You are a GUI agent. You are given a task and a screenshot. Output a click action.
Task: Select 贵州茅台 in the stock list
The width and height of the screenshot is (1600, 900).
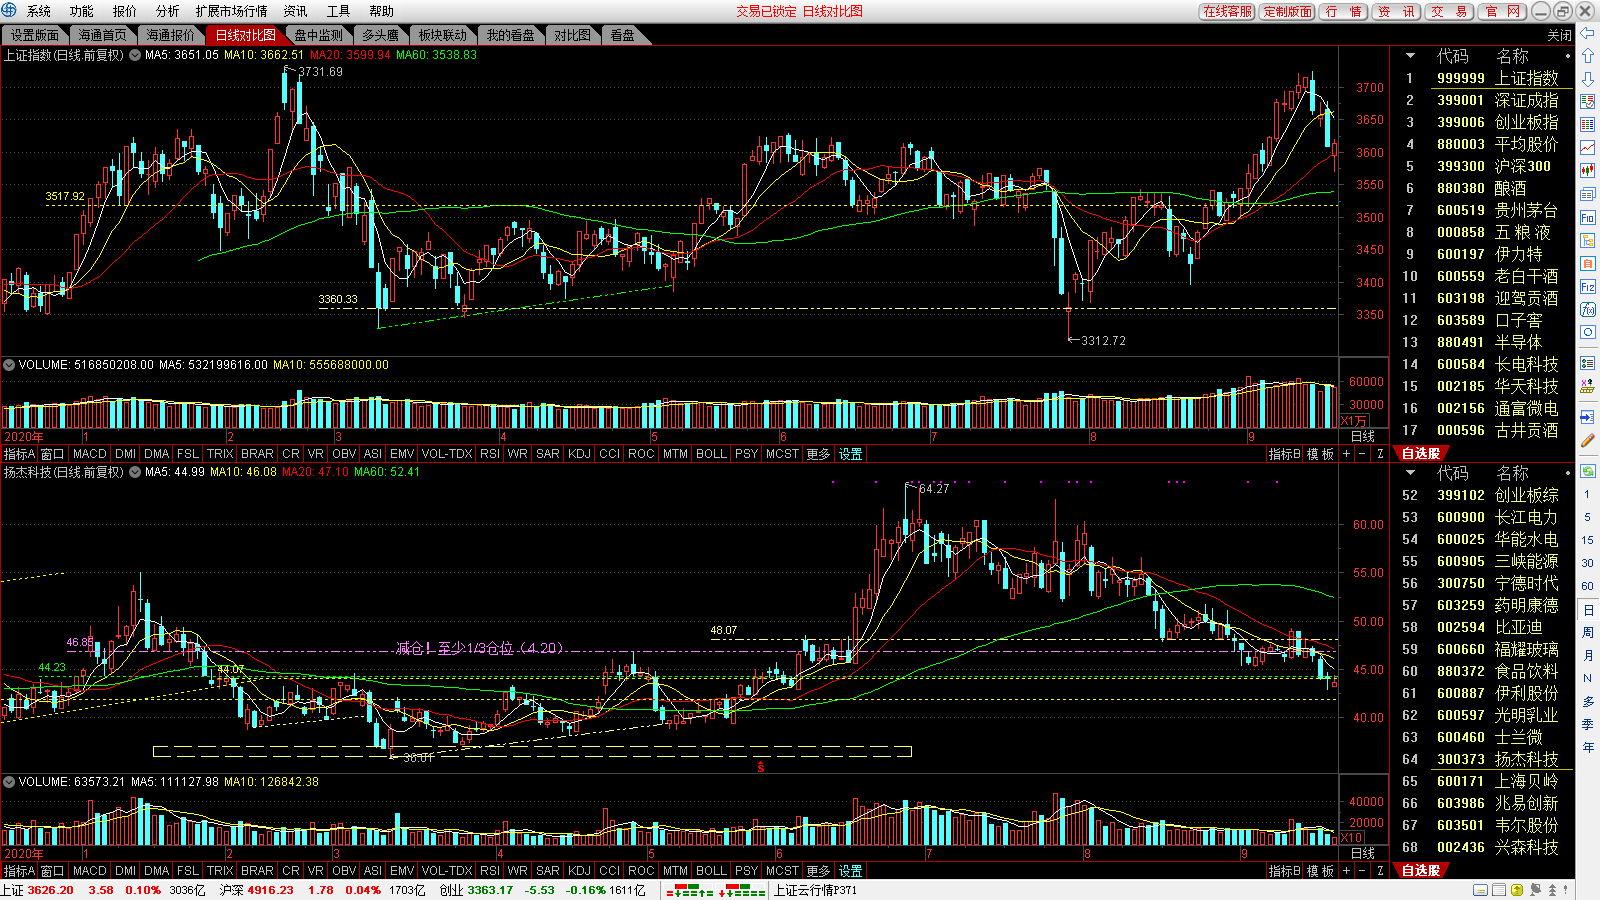pos(1526,210)
